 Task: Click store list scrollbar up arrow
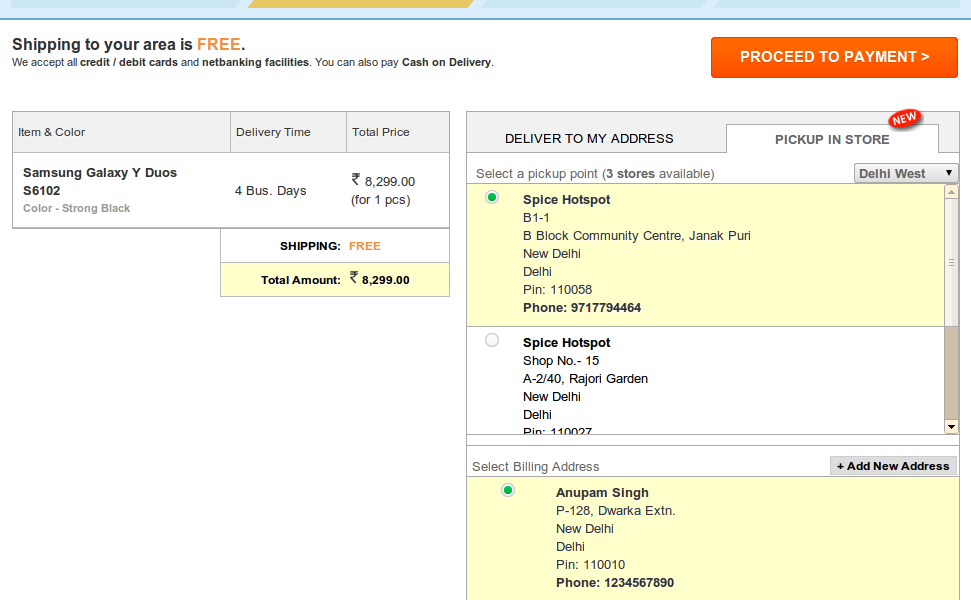click(951, 191)
